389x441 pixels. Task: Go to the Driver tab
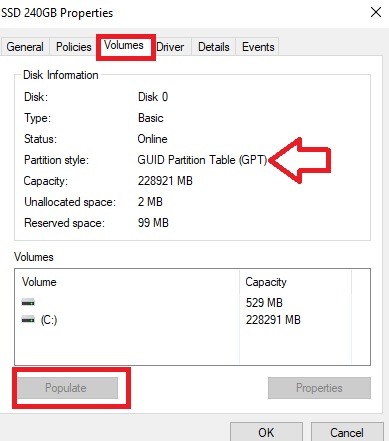170,47
